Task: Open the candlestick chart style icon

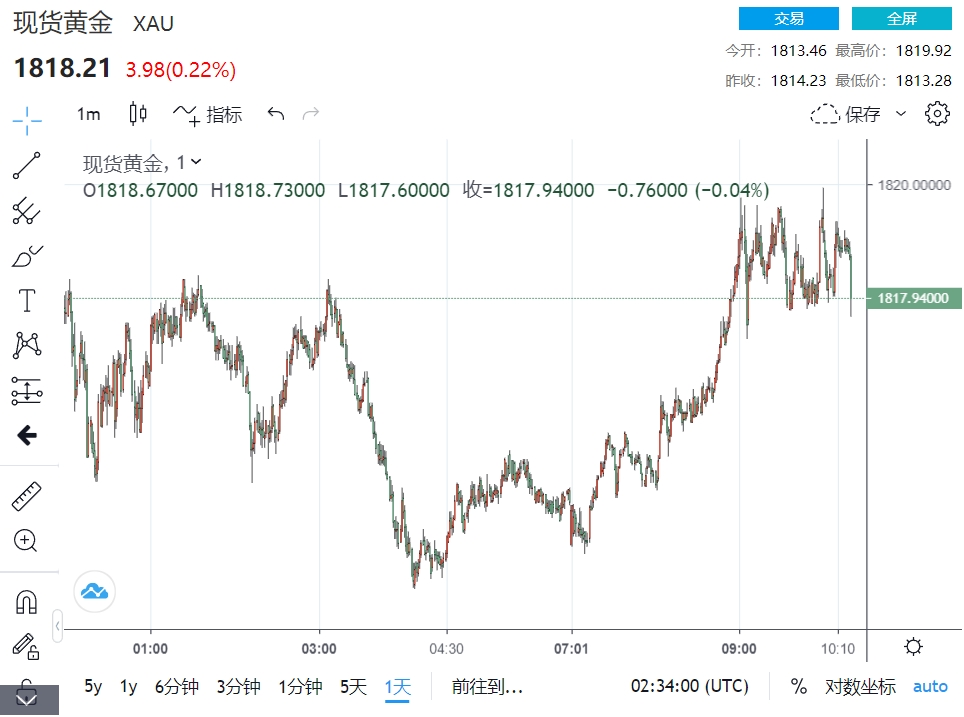Action: click(138, 114)
